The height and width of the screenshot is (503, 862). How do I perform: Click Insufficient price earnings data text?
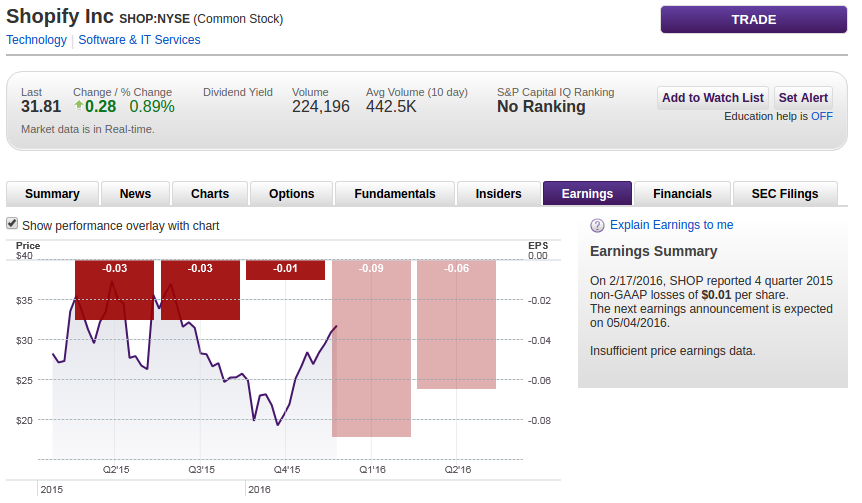(x=672, y=351)
